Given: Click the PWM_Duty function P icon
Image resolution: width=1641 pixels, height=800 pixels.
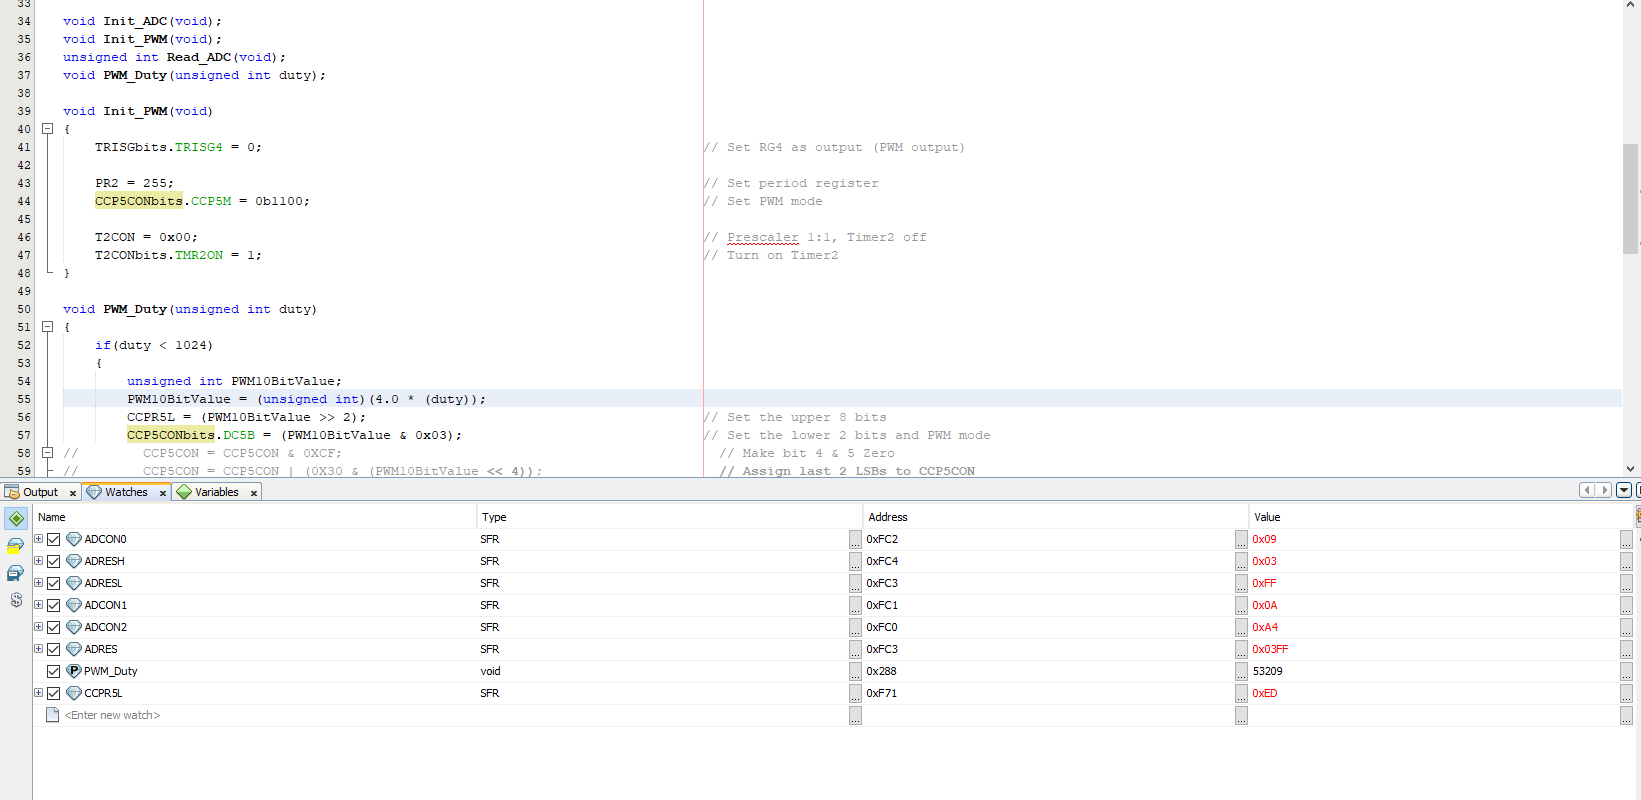Looking at the screenshot, I should pyautogui.click(x=74, y=671).
